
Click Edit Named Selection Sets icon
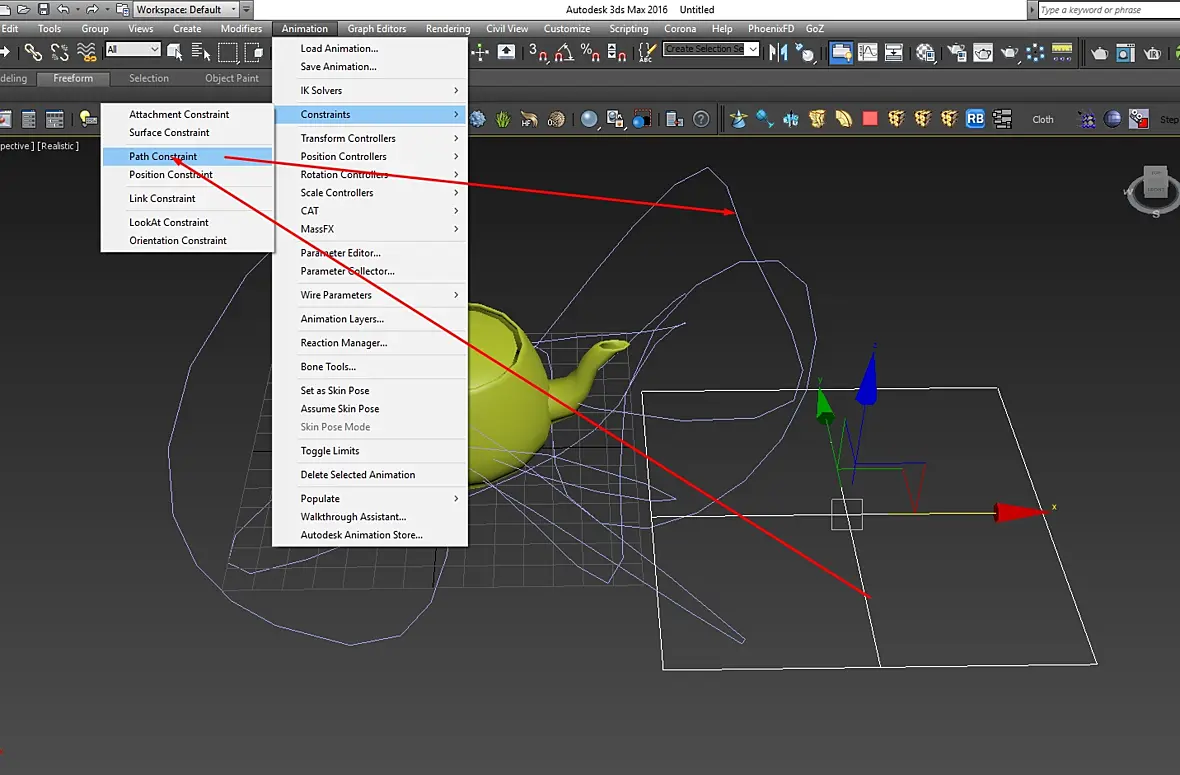coord(646,52)
